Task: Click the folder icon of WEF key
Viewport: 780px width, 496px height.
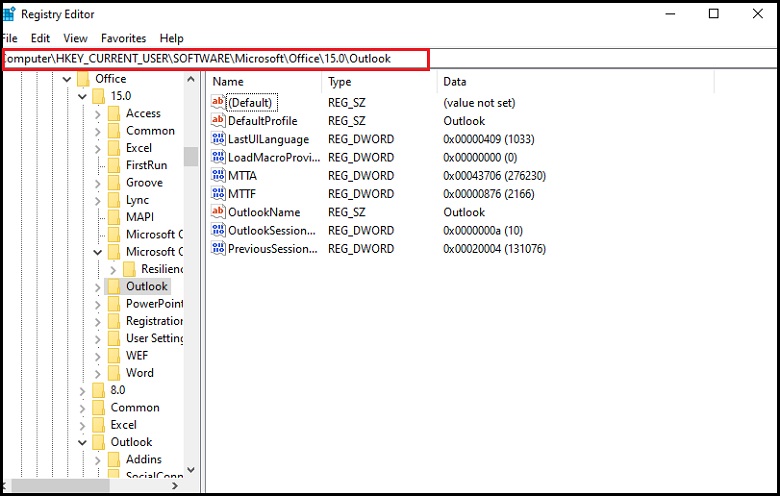Action: coord(114,356)
